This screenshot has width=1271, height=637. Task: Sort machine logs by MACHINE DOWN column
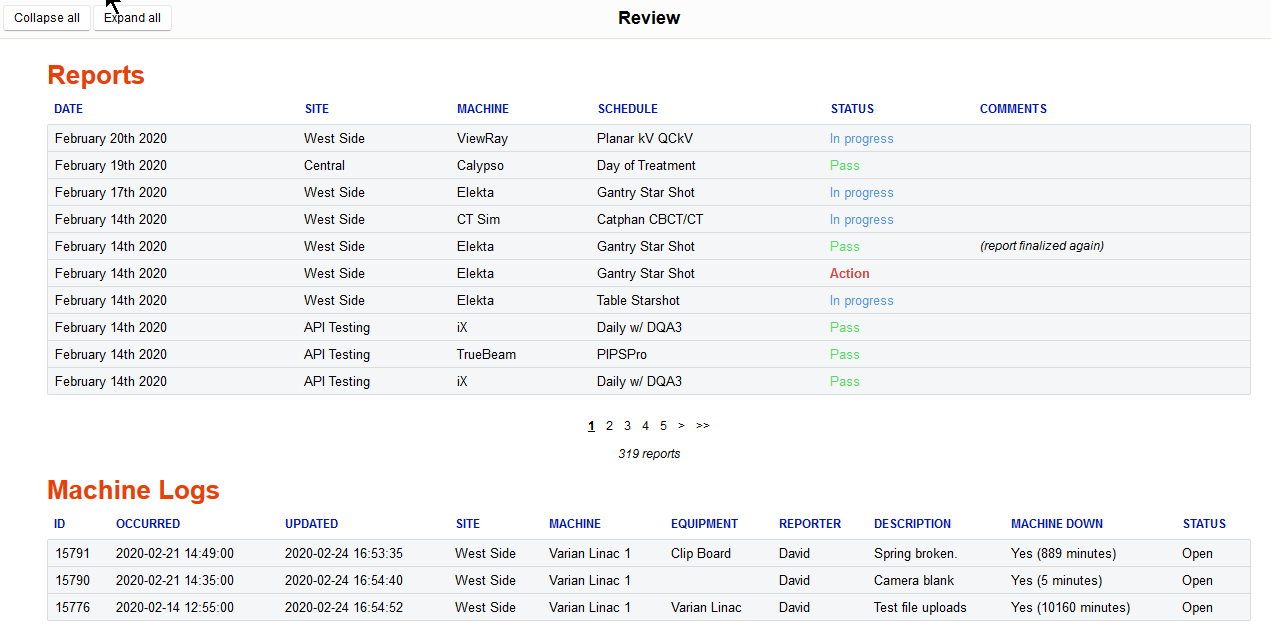coord(1056,523)
